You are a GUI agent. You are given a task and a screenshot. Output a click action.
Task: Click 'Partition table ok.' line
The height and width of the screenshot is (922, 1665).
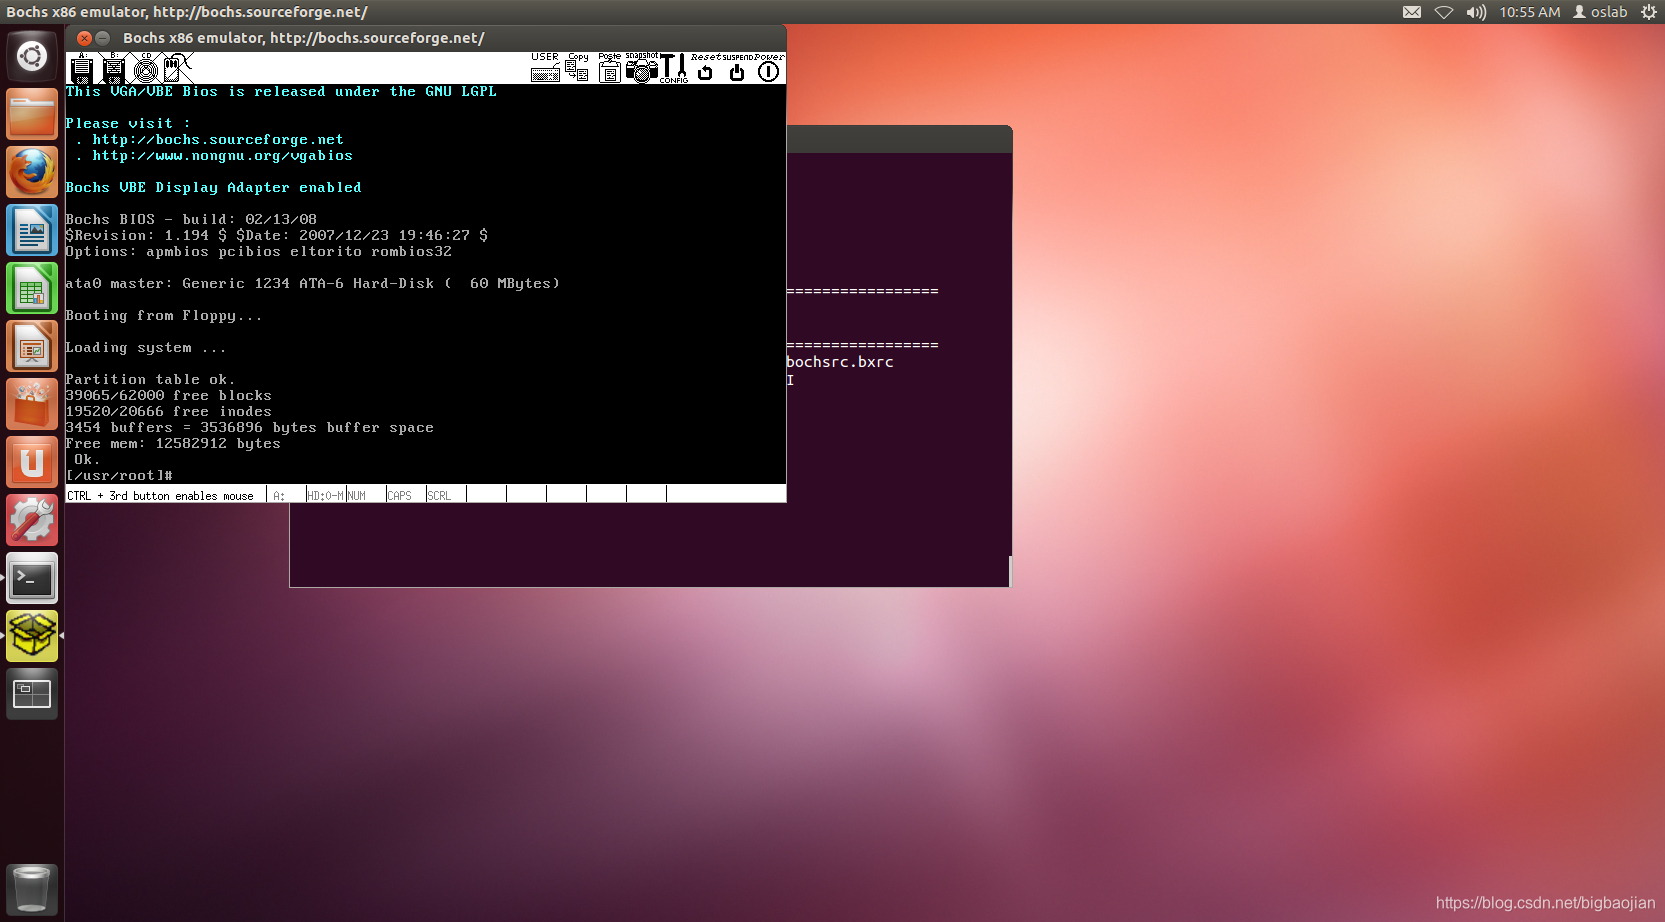(x=151, y=379)
